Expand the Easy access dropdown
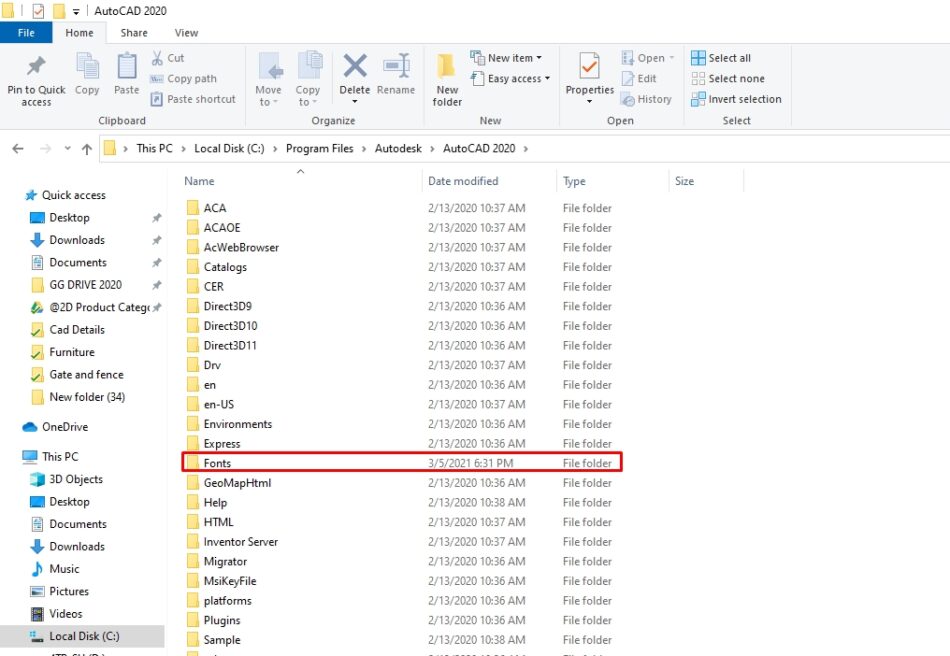The image size is (950, 656). [517, 79]
